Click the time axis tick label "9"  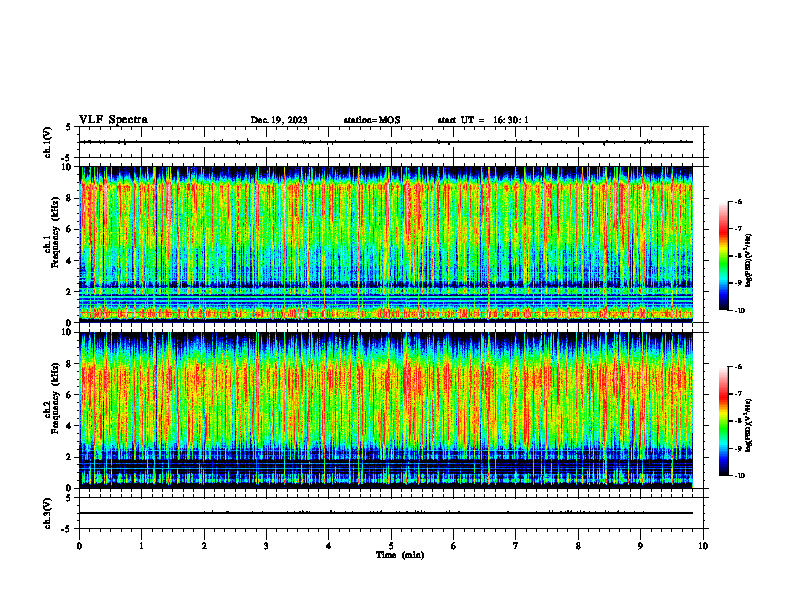(x=640, y=546)
